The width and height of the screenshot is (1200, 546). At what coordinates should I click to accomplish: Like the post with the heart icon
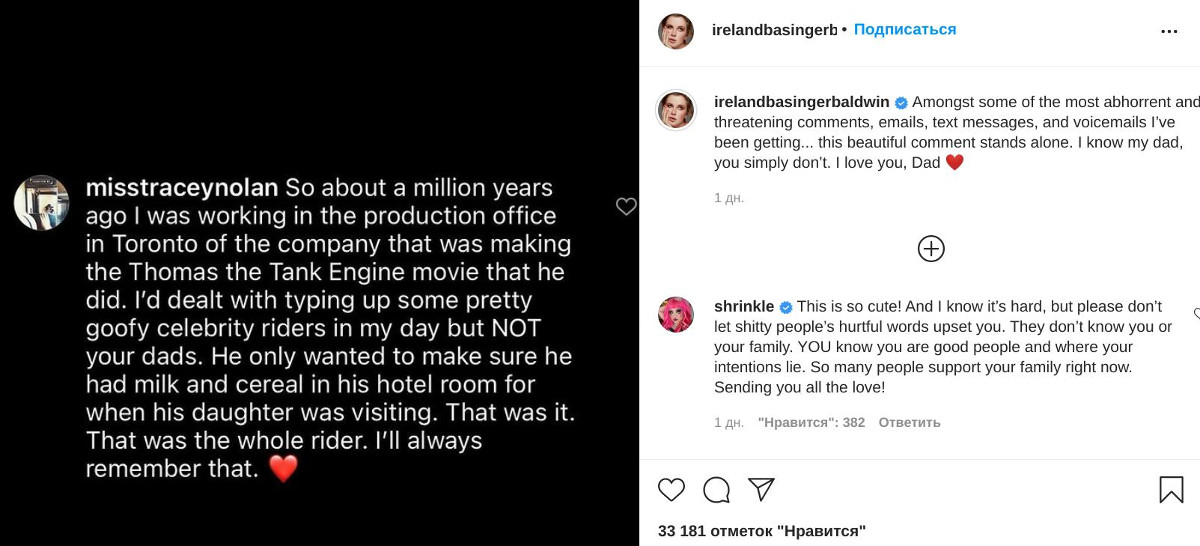point(672,489)
